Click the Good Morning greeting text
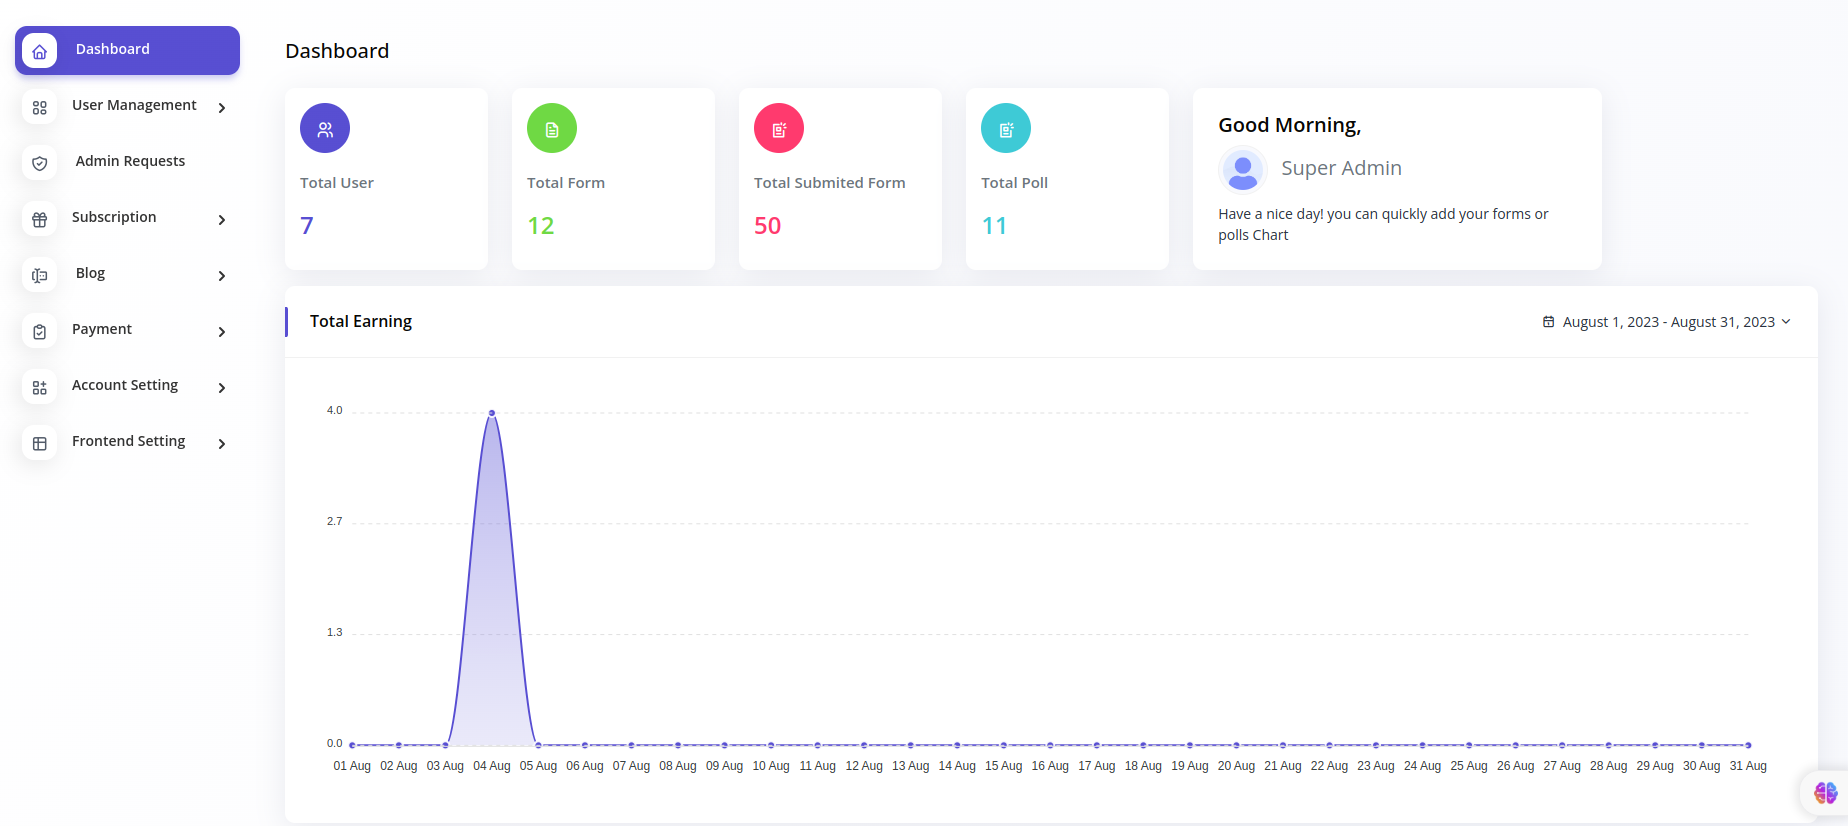 [x=1289, y=125]
